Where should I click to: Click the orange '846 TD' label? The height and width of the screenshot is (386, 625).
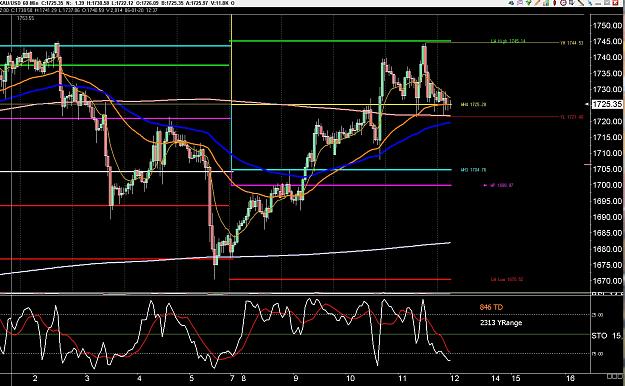[x=491, y=307]
